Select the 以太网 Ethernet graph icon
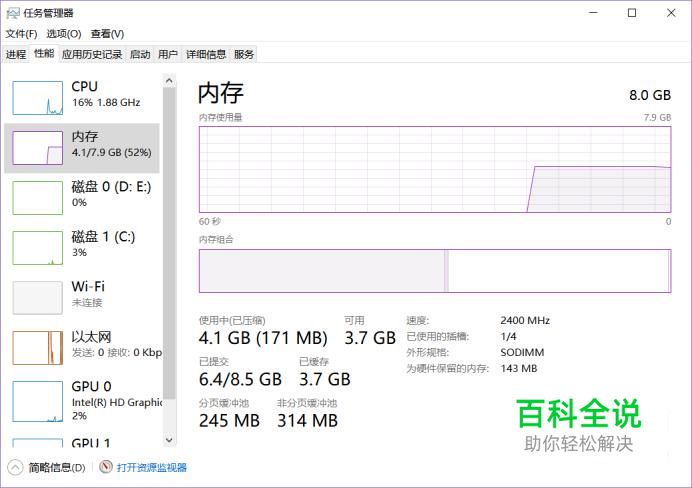Image resolution: width=692 pixels, height=488 pixels. (38, 348)
